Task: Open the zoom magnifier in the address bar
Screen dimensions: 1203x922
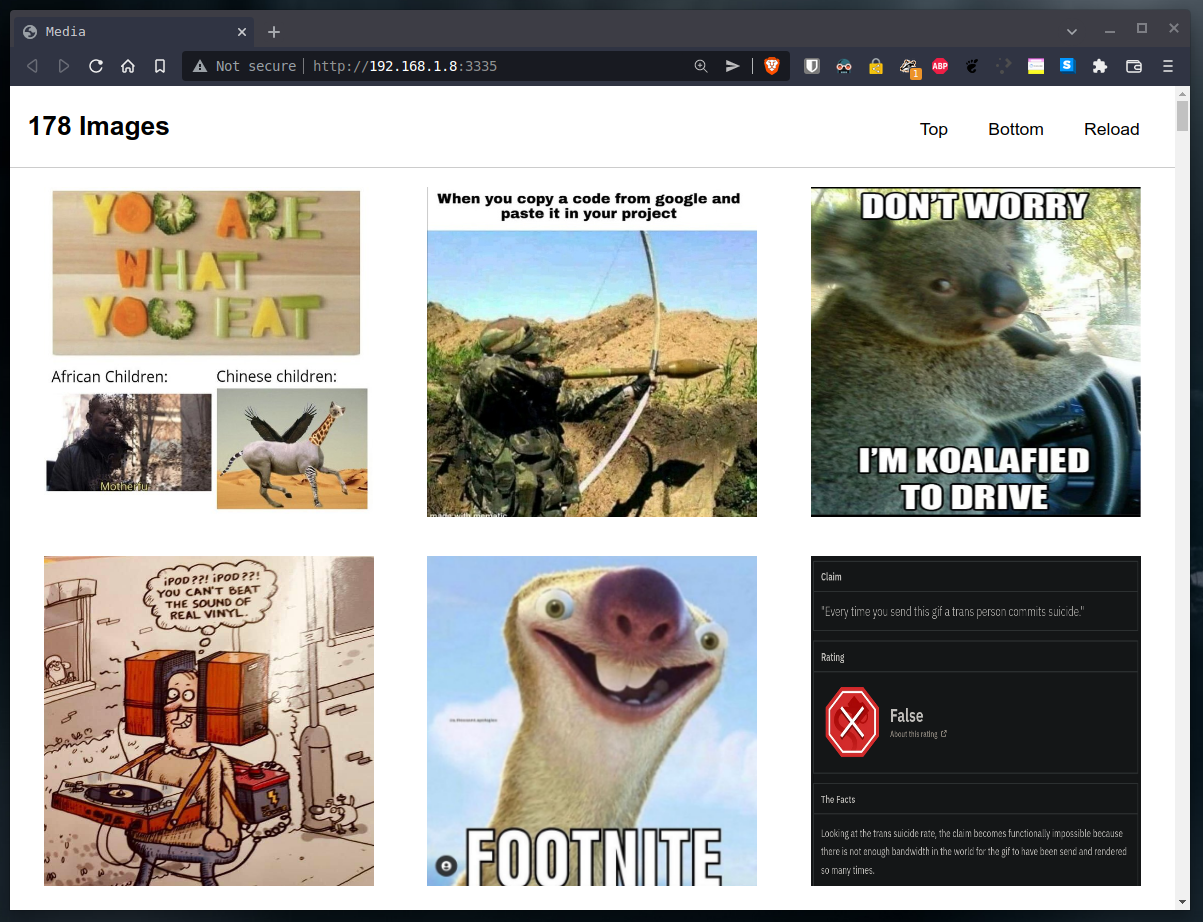Action: (x=701, y=66)
